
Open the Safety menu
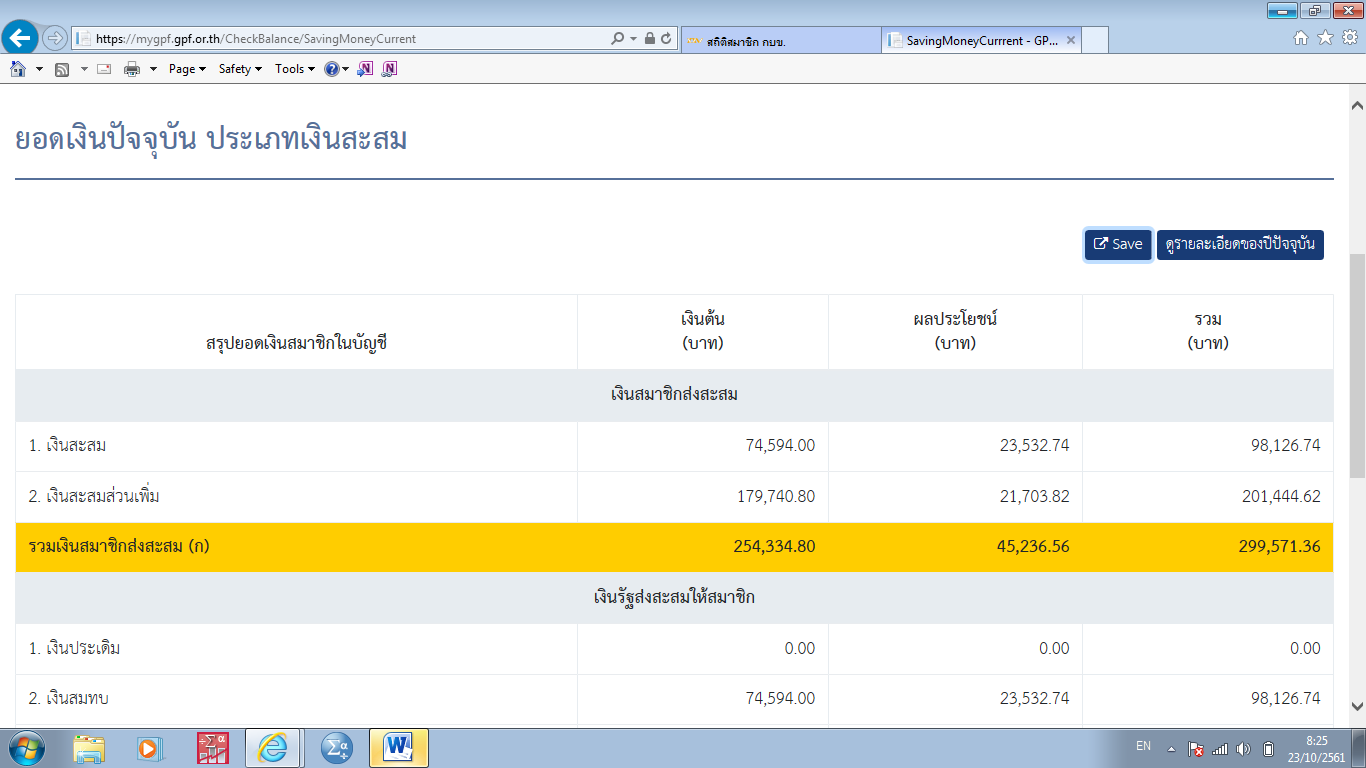(x=240, y=69)
